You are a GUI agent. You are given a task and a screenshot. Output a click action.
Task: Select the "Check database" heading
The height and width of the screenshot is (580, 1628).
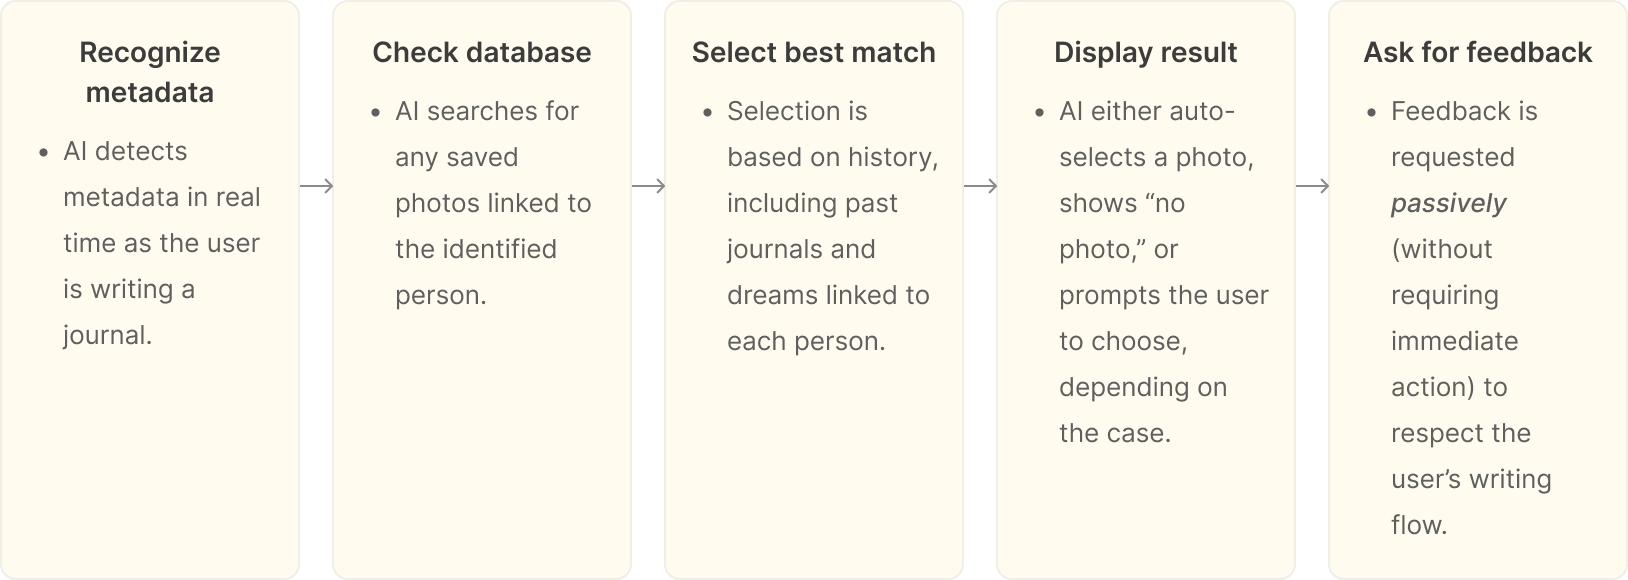[x=482, y=52]
